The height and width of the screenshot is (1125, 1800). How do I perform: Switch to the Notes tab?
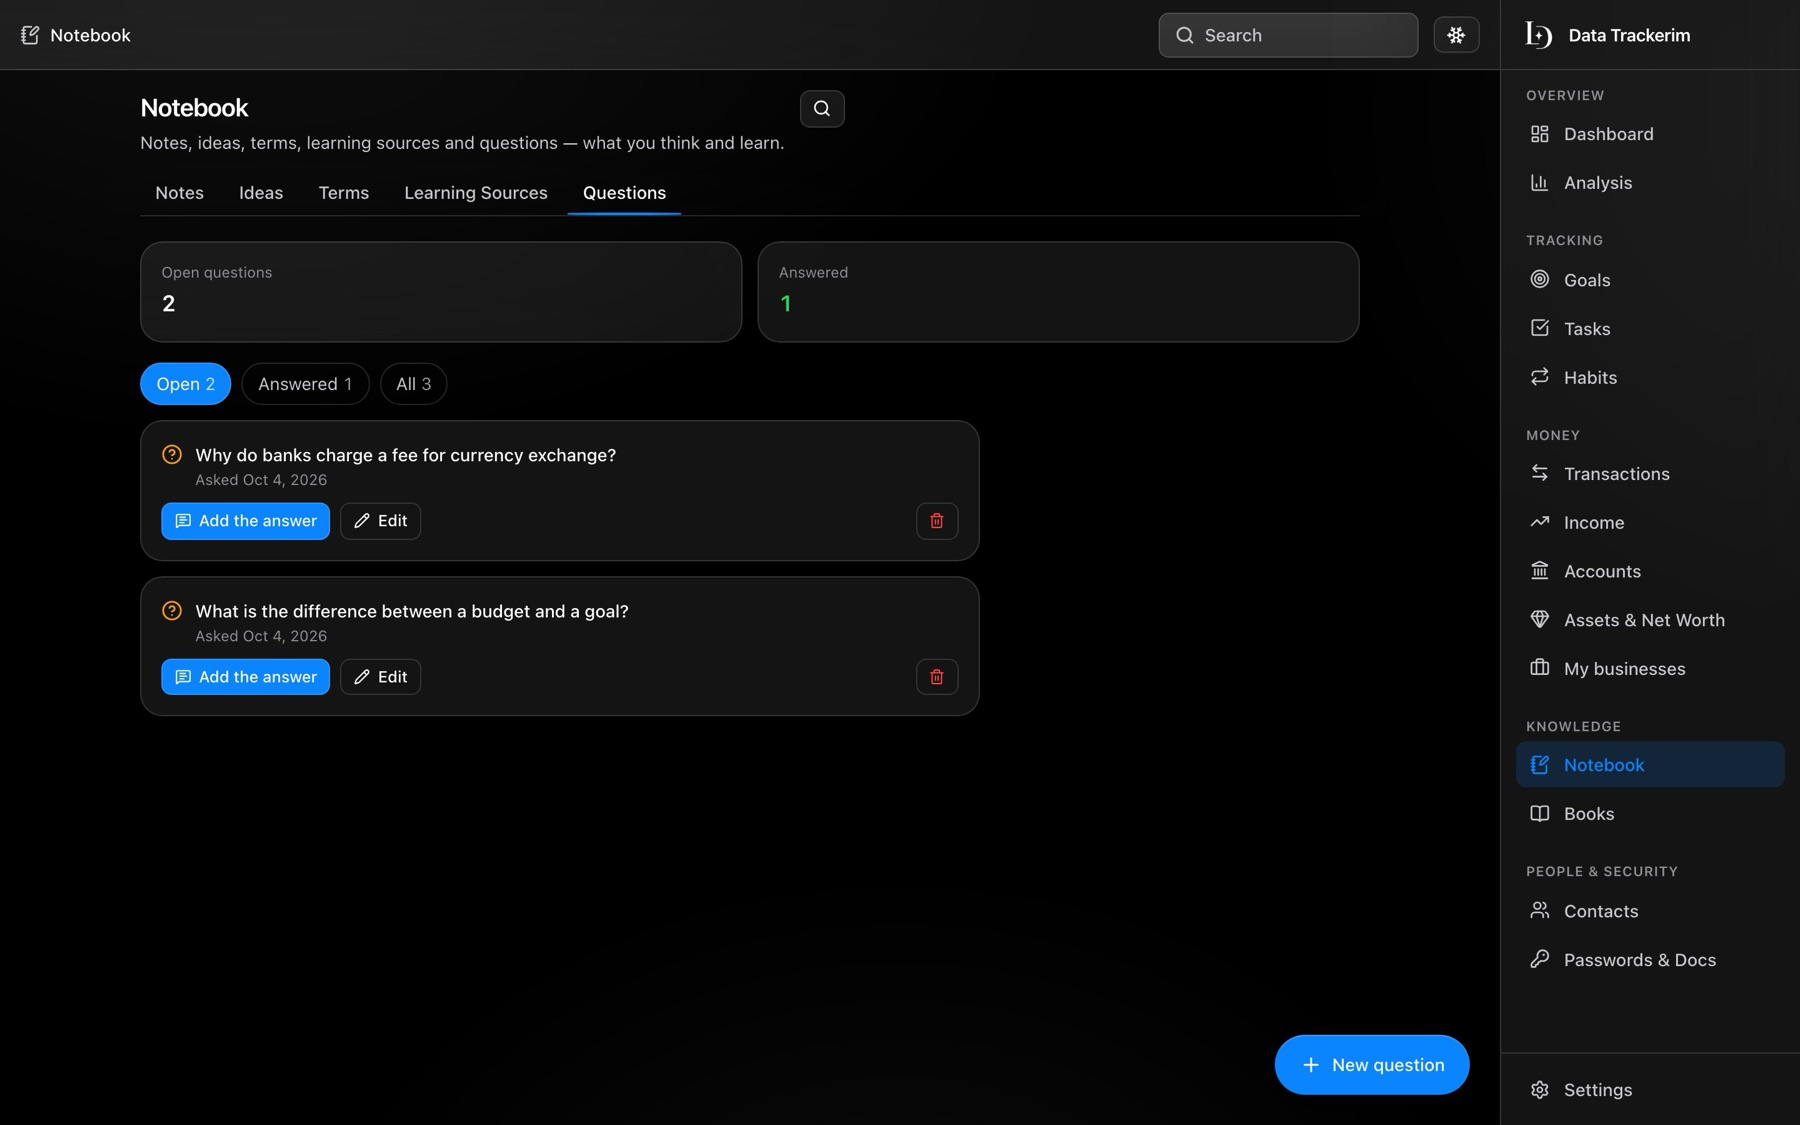(179, 193)
